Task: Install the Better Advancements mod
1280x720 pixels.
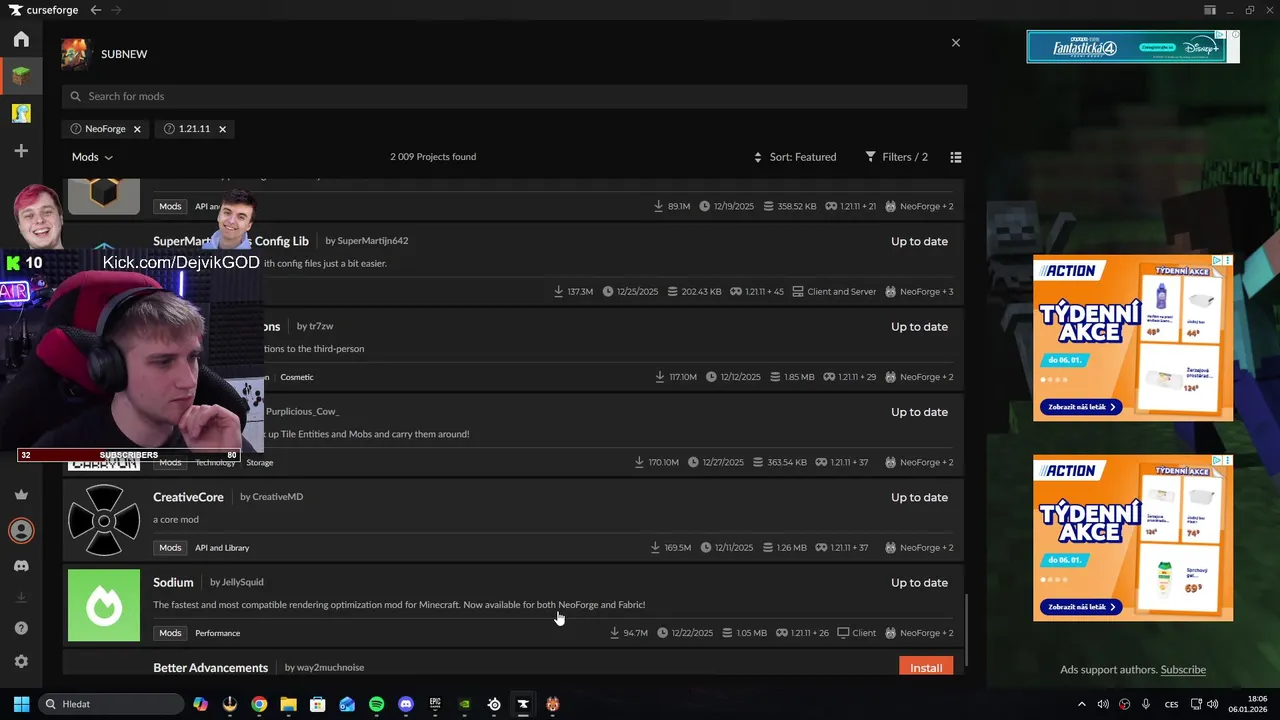Action: [926, 667]
